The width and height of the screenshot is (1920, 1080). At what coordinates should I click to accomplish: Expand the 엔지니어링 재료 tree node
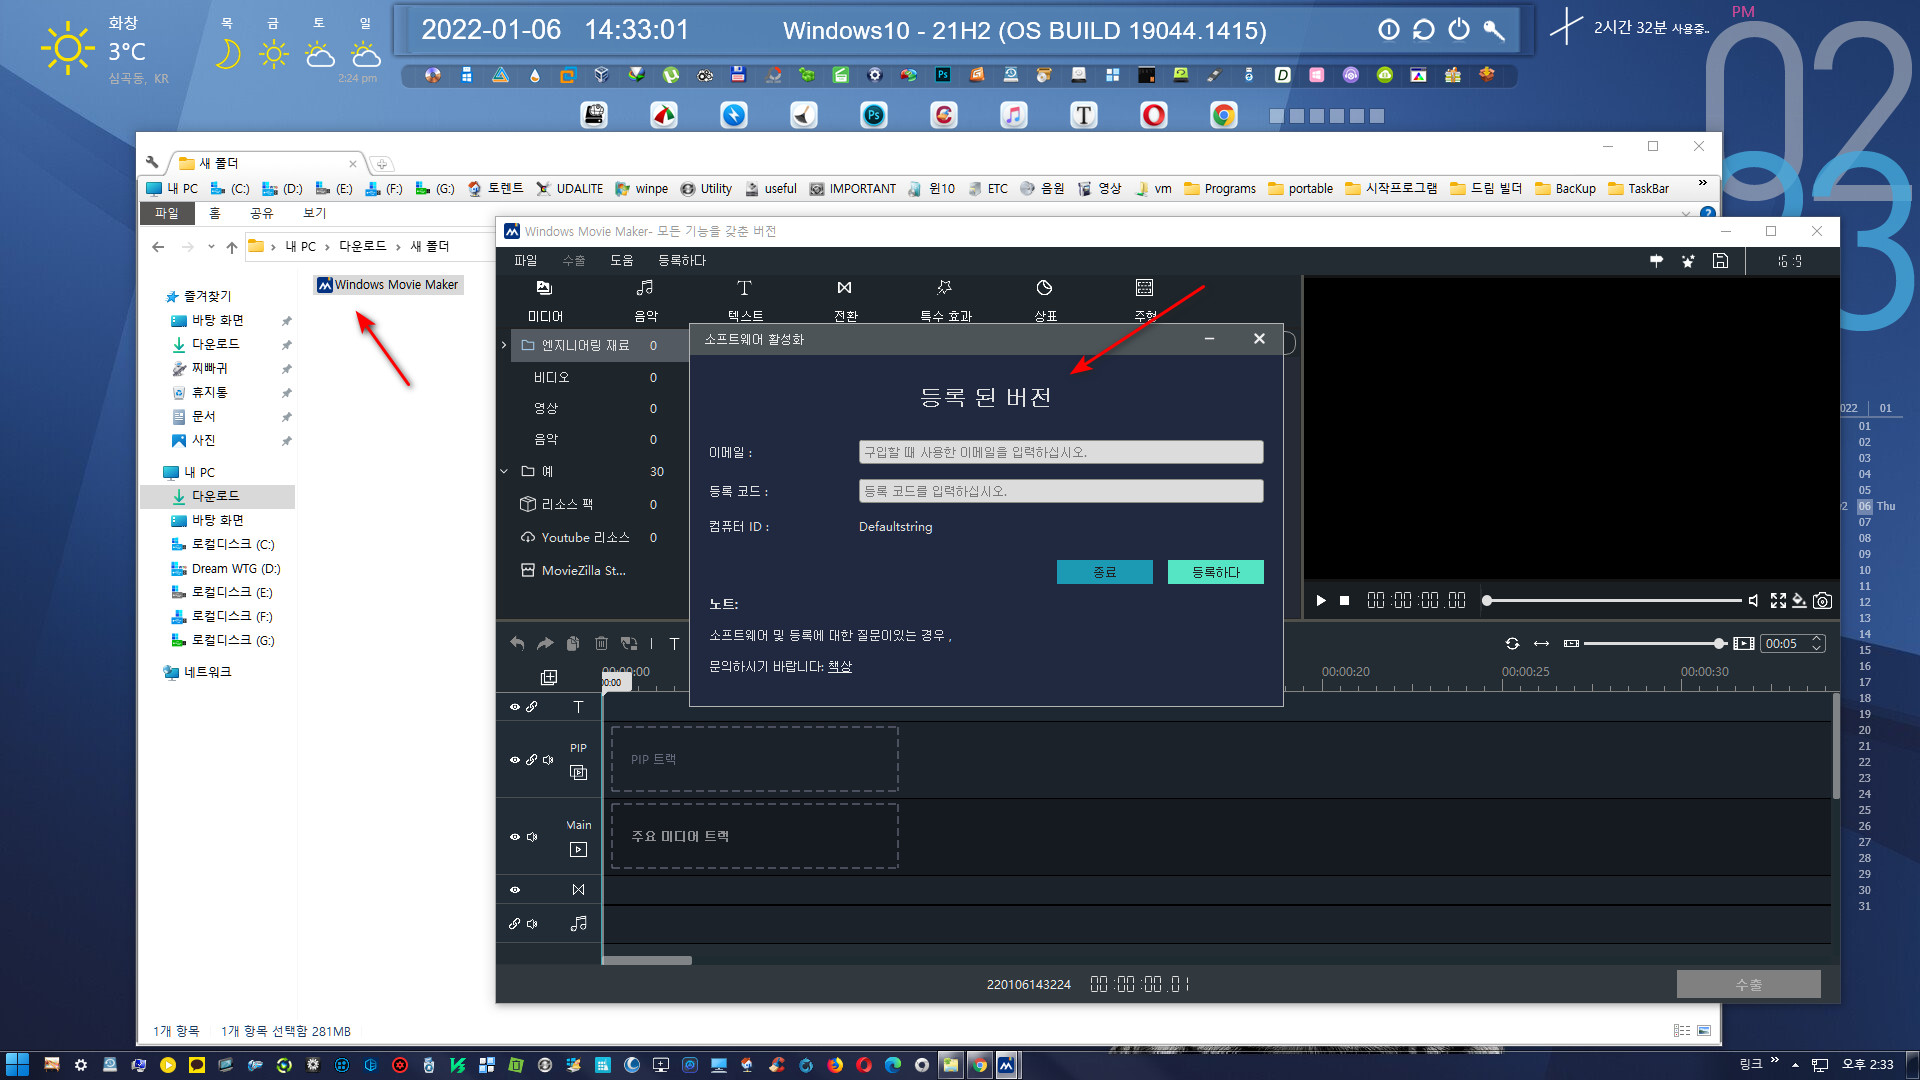pyautogui.click(x=504, y=345)
